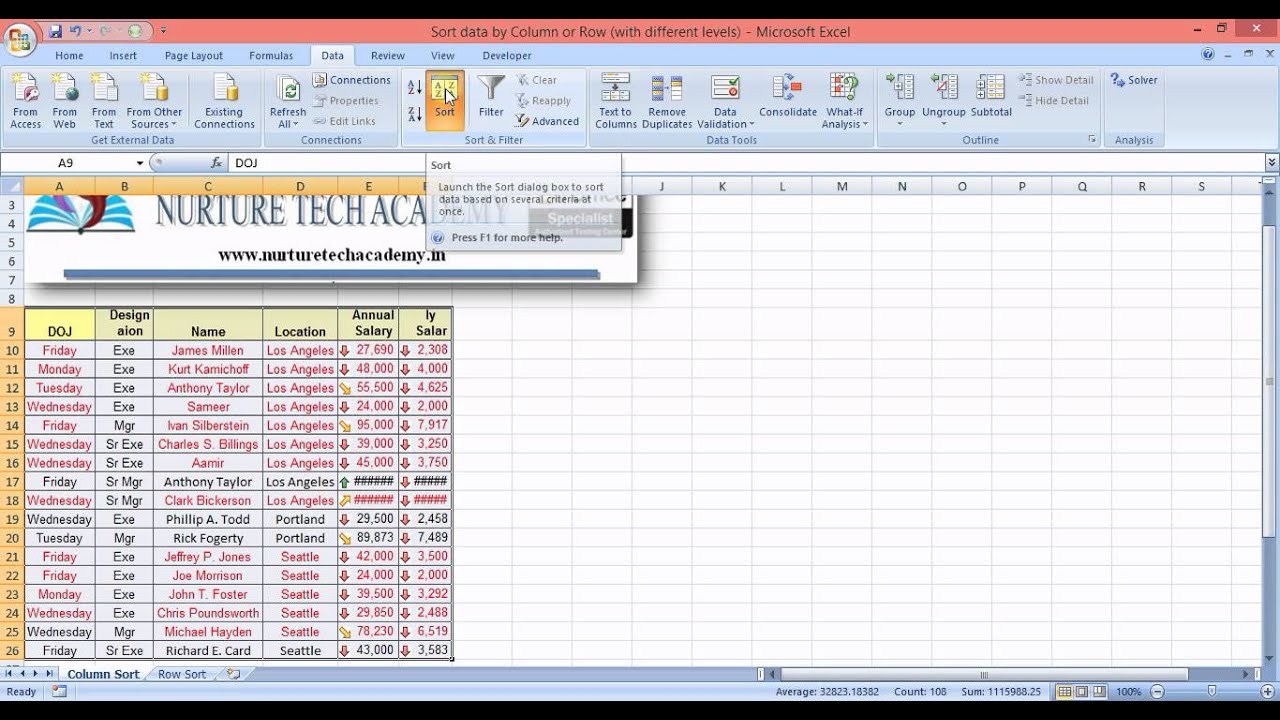Open the Developer tab
The image size is (1280, 720).
507,56
